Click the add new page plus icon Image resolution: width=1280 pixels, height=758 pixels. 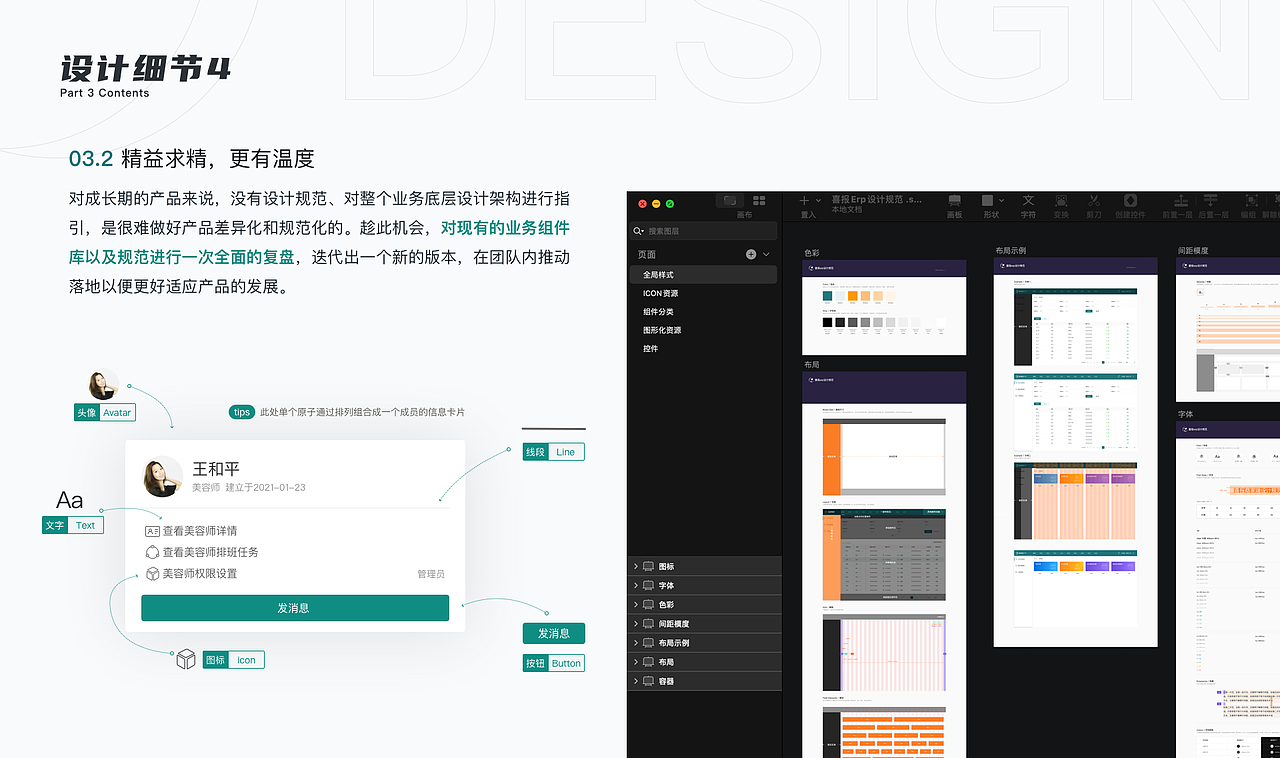tap(751, 254)
